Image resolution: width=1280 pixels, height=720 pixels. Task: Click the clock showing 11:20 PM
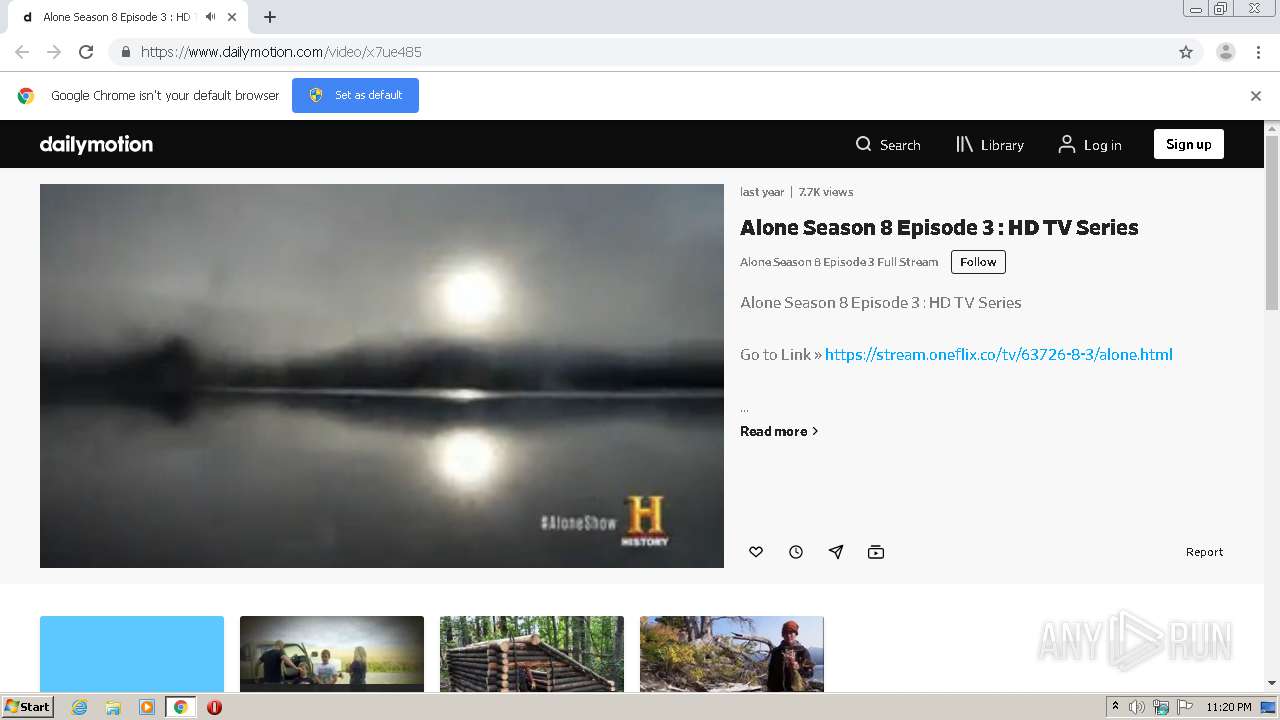click(x=1229, y=707)
